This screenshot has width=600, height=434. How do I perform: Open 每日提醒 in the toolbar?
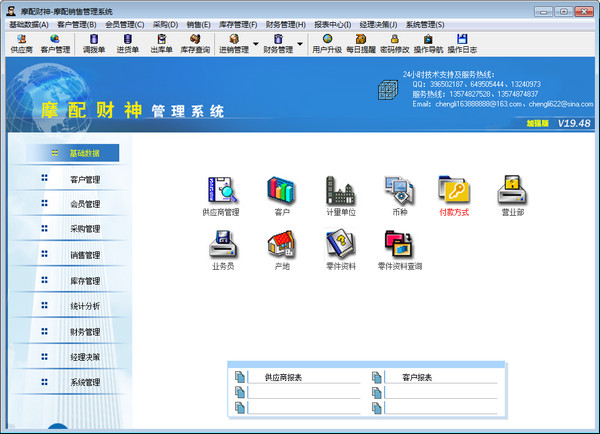point(361,44)
